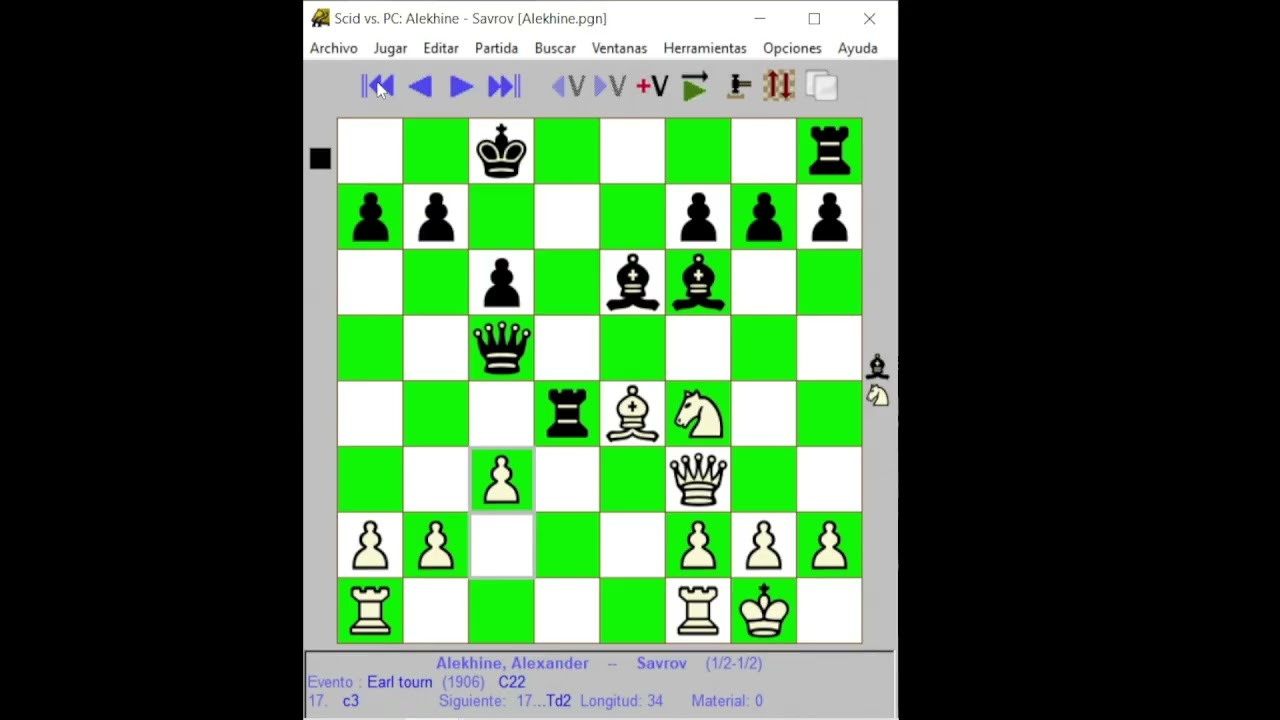
Task: Click the game result (1/2-1/2)
Action: (x=733, y=663)
